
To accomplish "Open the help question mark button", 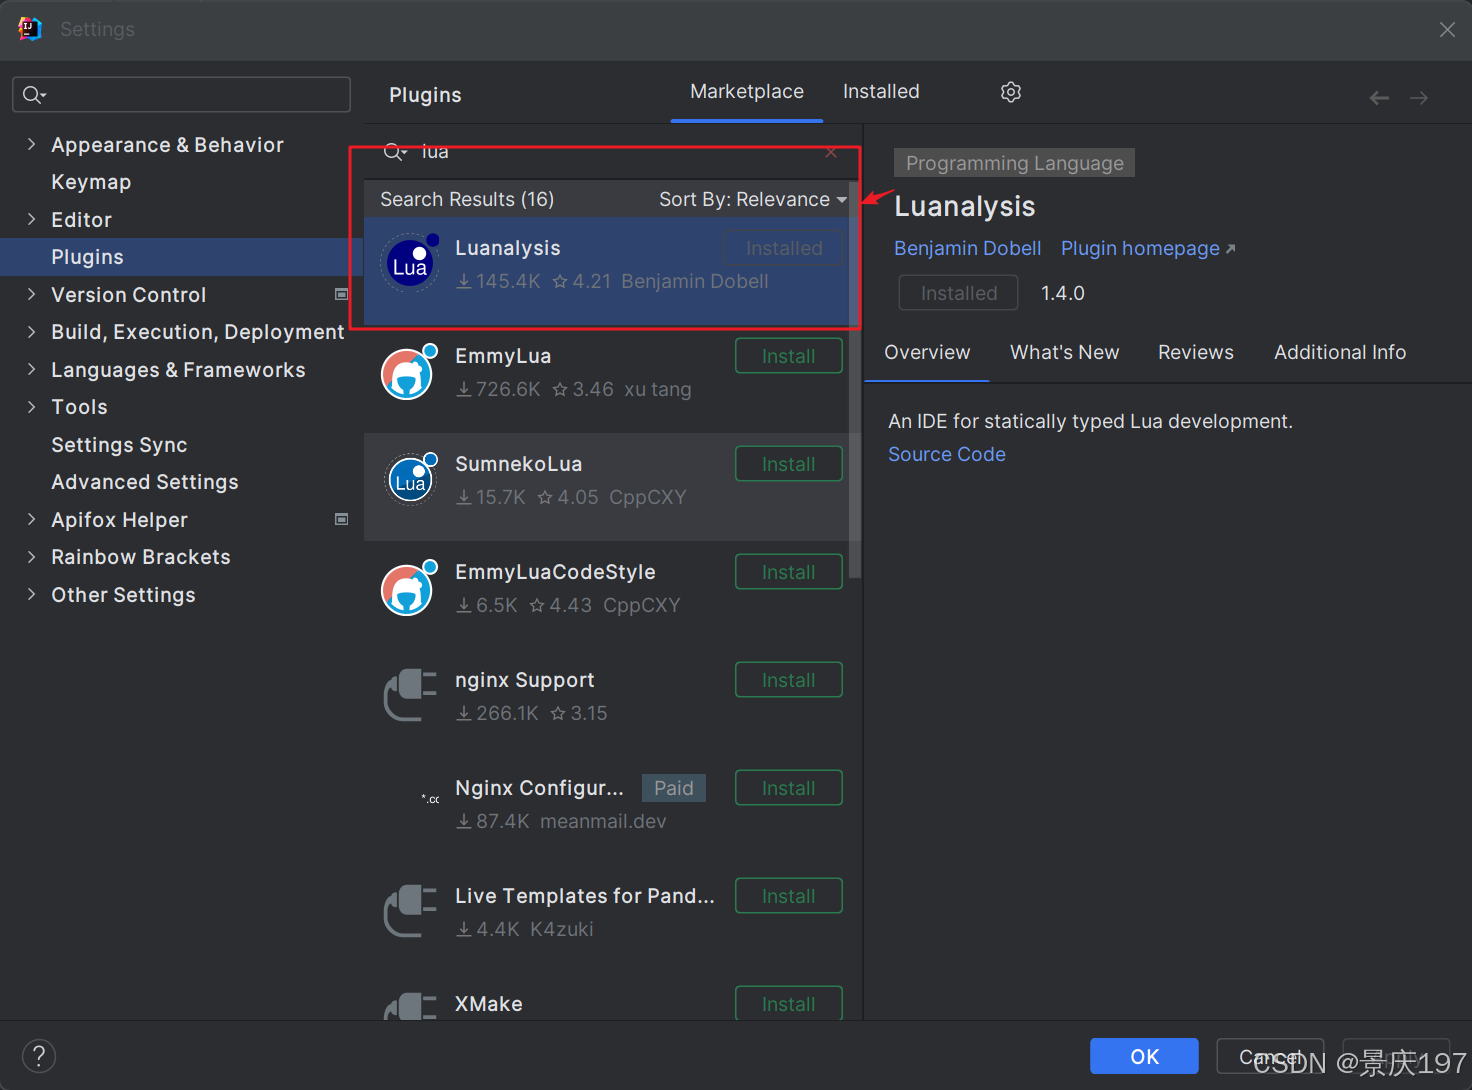I will (39, 1056).
